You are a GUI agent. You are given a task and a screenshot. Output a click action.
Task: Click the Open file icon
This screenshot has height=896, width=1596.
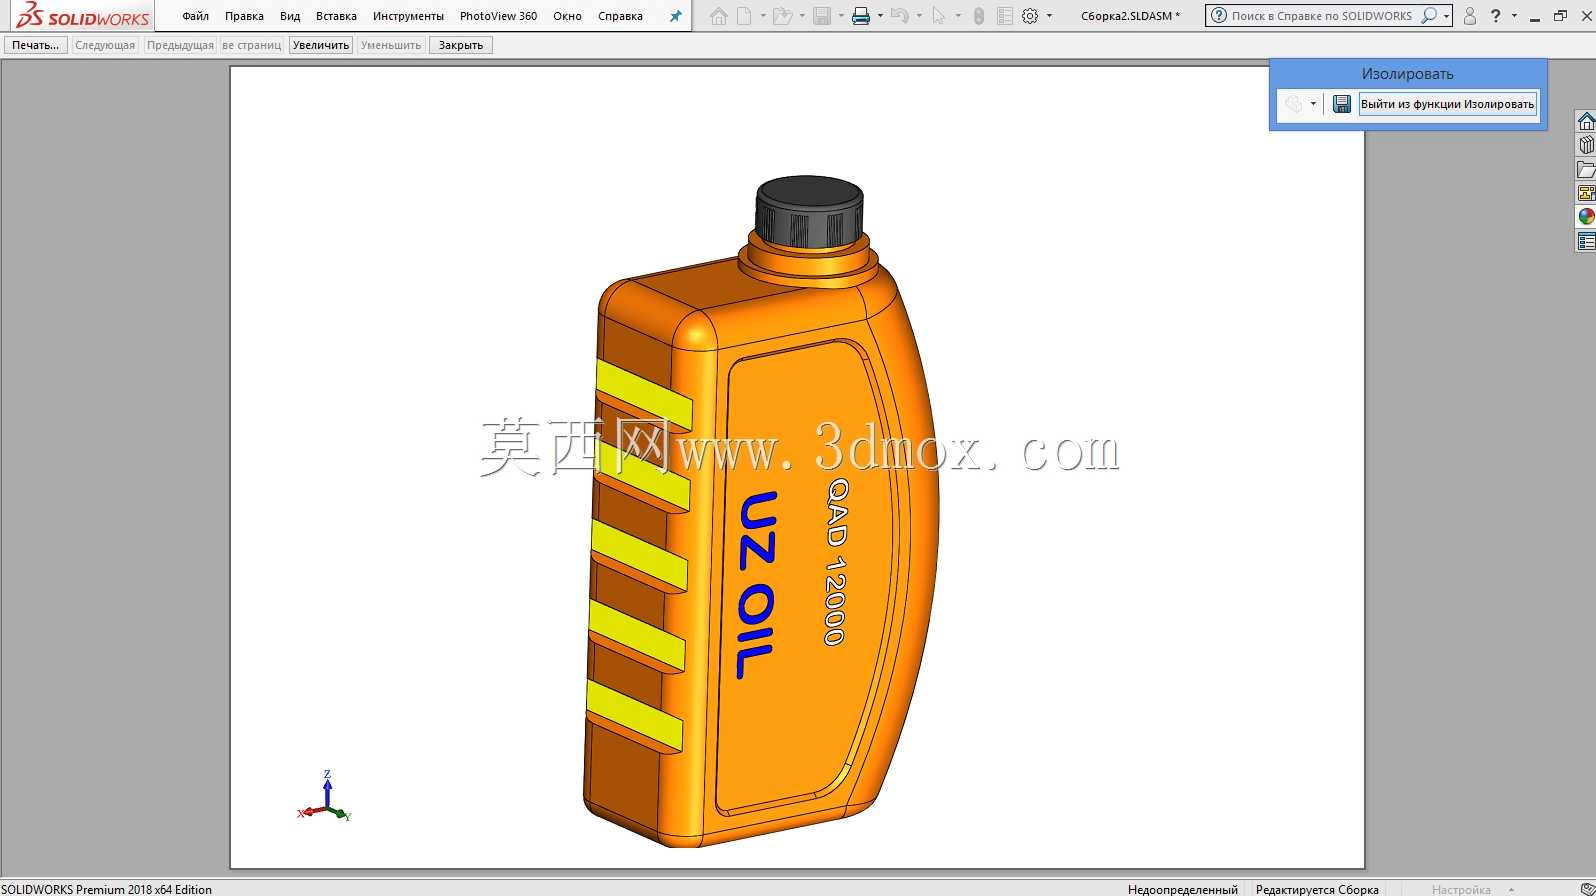click(x=783, y=16)
